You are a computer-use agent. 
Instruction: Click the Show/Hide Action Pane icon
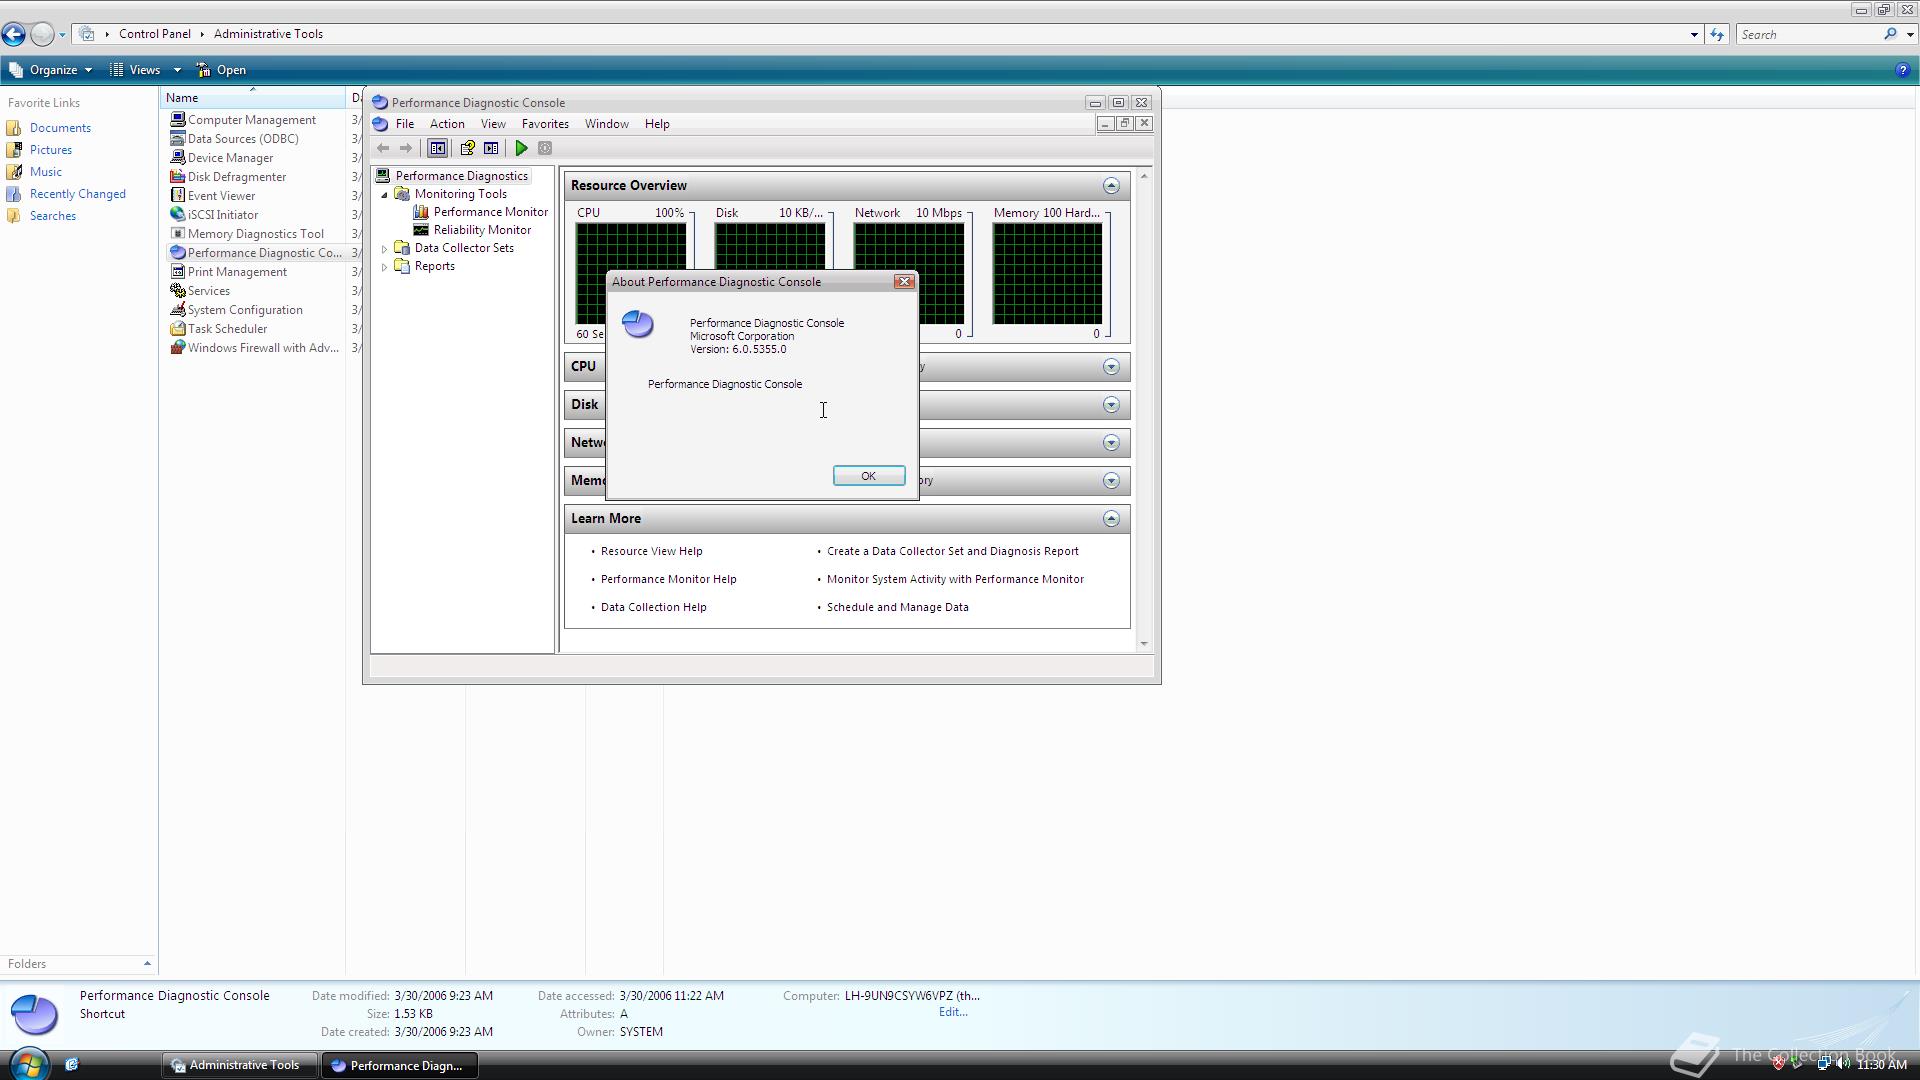coord(491,148)
